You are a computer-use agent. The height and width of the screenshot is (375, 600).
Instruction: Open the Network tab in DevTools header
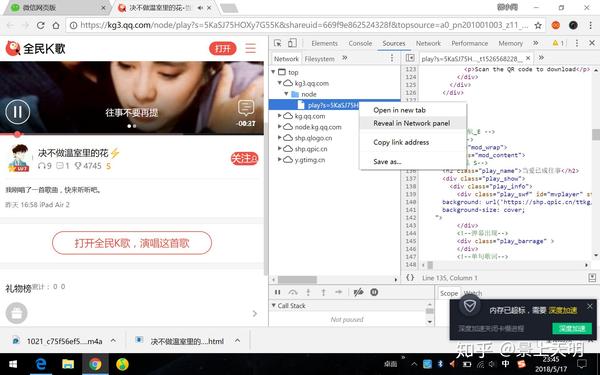(x=428, y=43)
